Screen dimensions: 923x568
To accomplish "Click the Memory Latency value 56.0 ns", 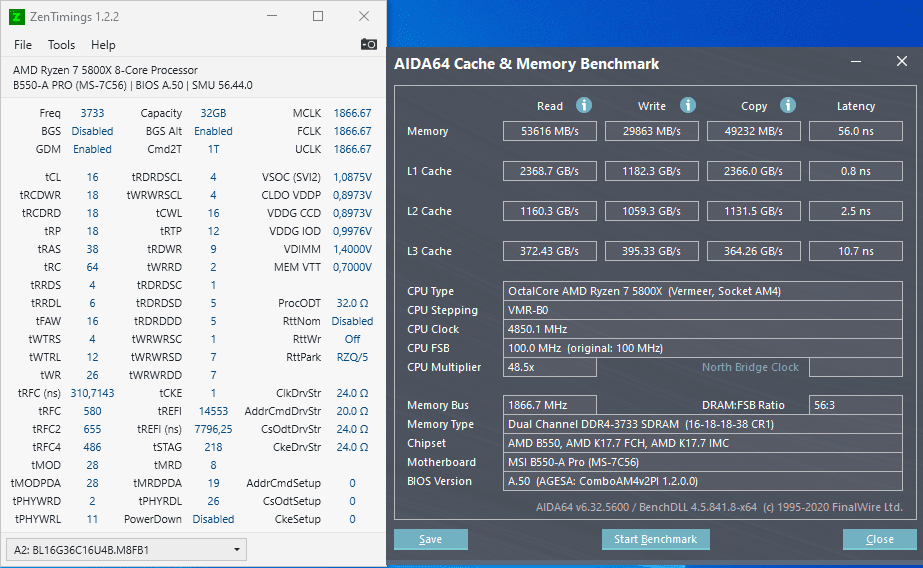I will 856,131.
